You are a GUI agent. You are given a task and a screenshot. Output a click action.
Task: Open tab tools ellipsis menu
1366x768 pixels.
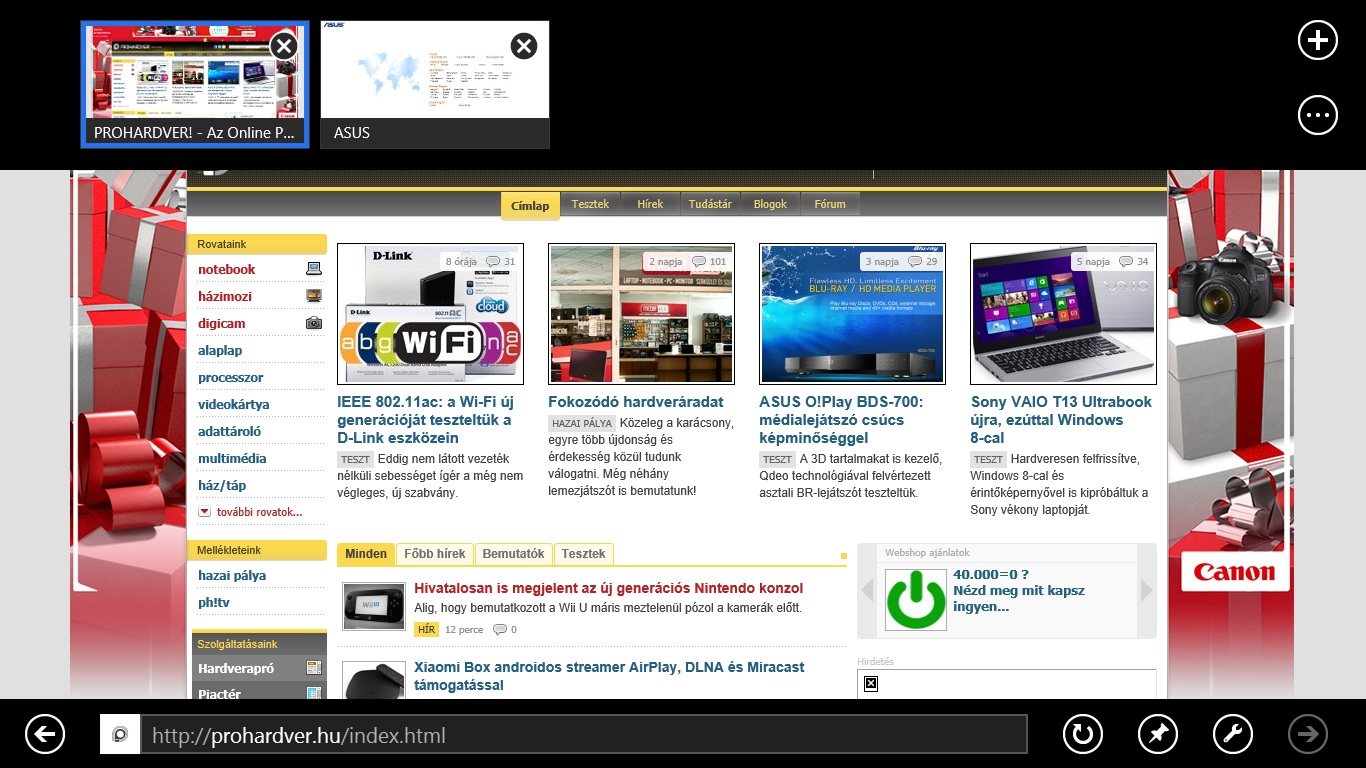(x=1317, y=115)
